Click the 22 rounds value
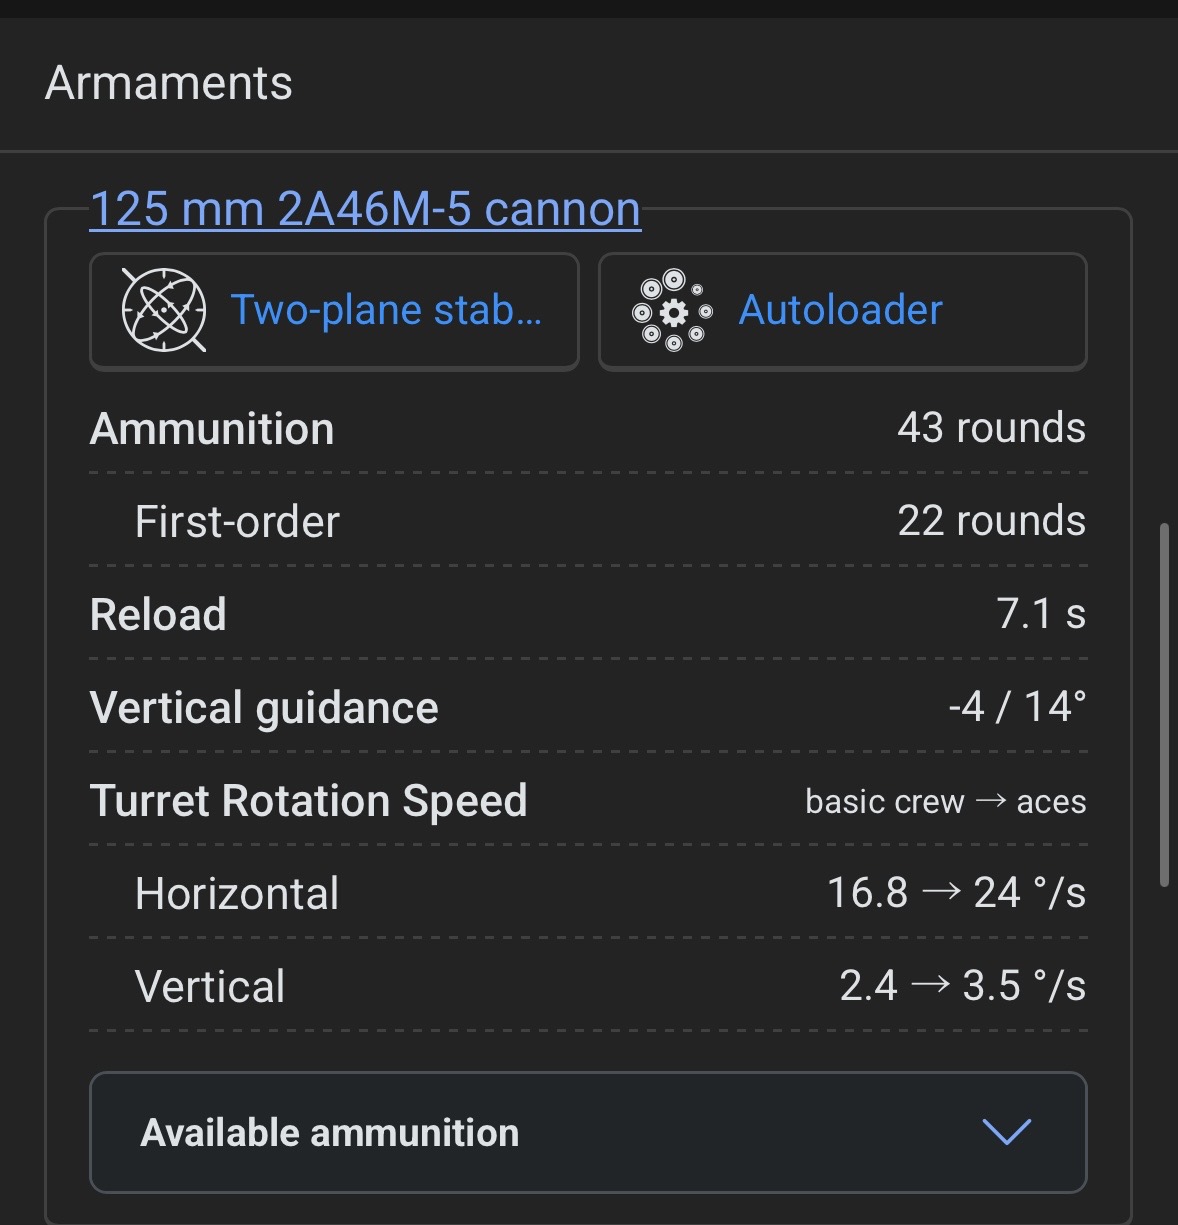This screenshot has width=1178, height=1225. click(991, 521)
